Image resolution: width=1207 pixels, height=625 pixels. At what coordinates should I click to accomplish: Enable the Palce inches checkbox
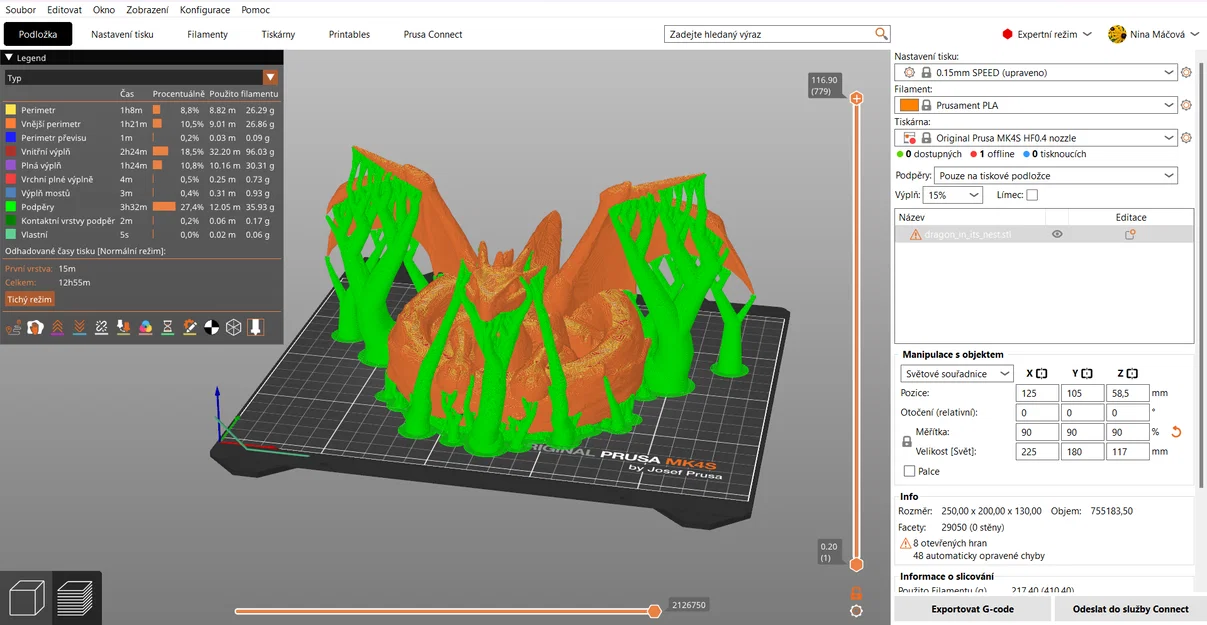click(909, 471)
